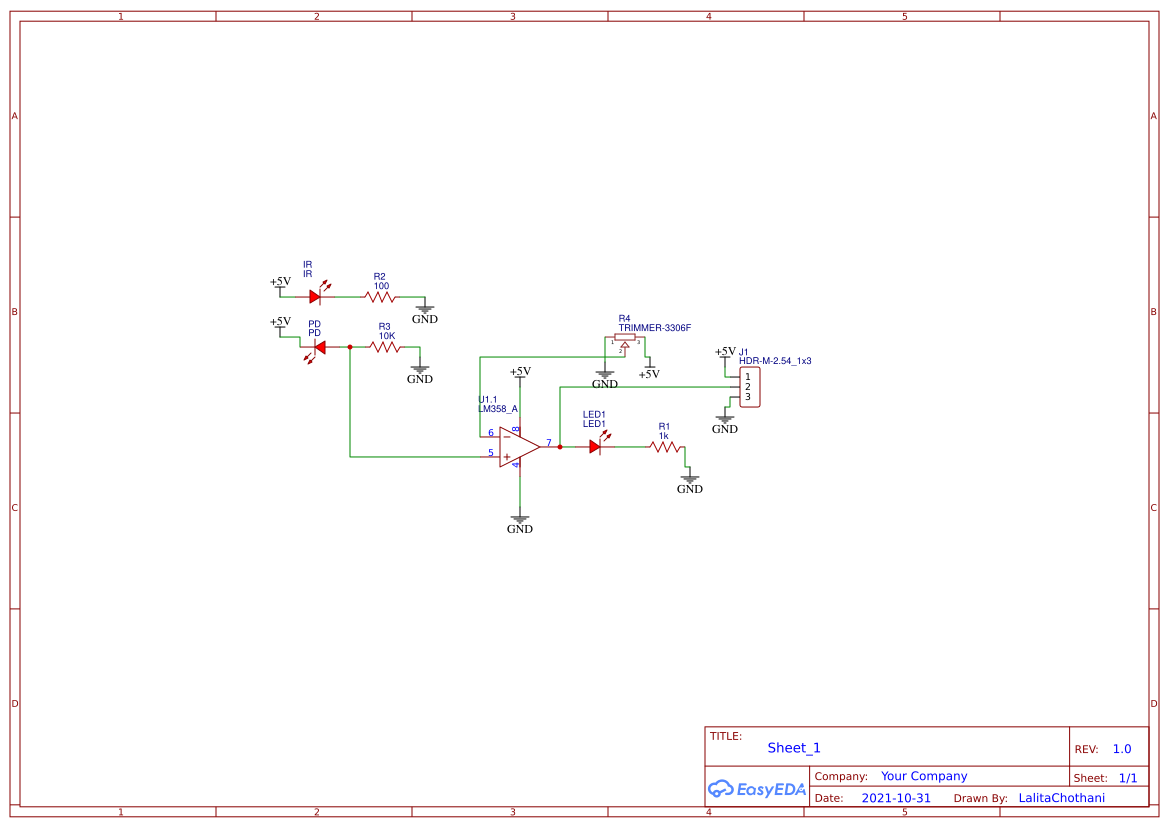Click pin 1 on connector J1
Viewport: 1169px width, 827px height.
point(746,375)
